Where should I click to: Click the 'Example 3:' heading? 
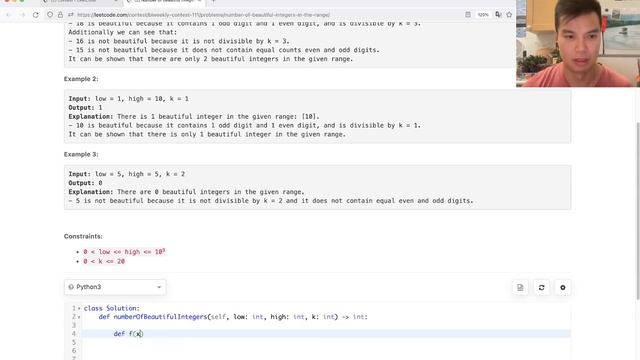tap(81, 154)
